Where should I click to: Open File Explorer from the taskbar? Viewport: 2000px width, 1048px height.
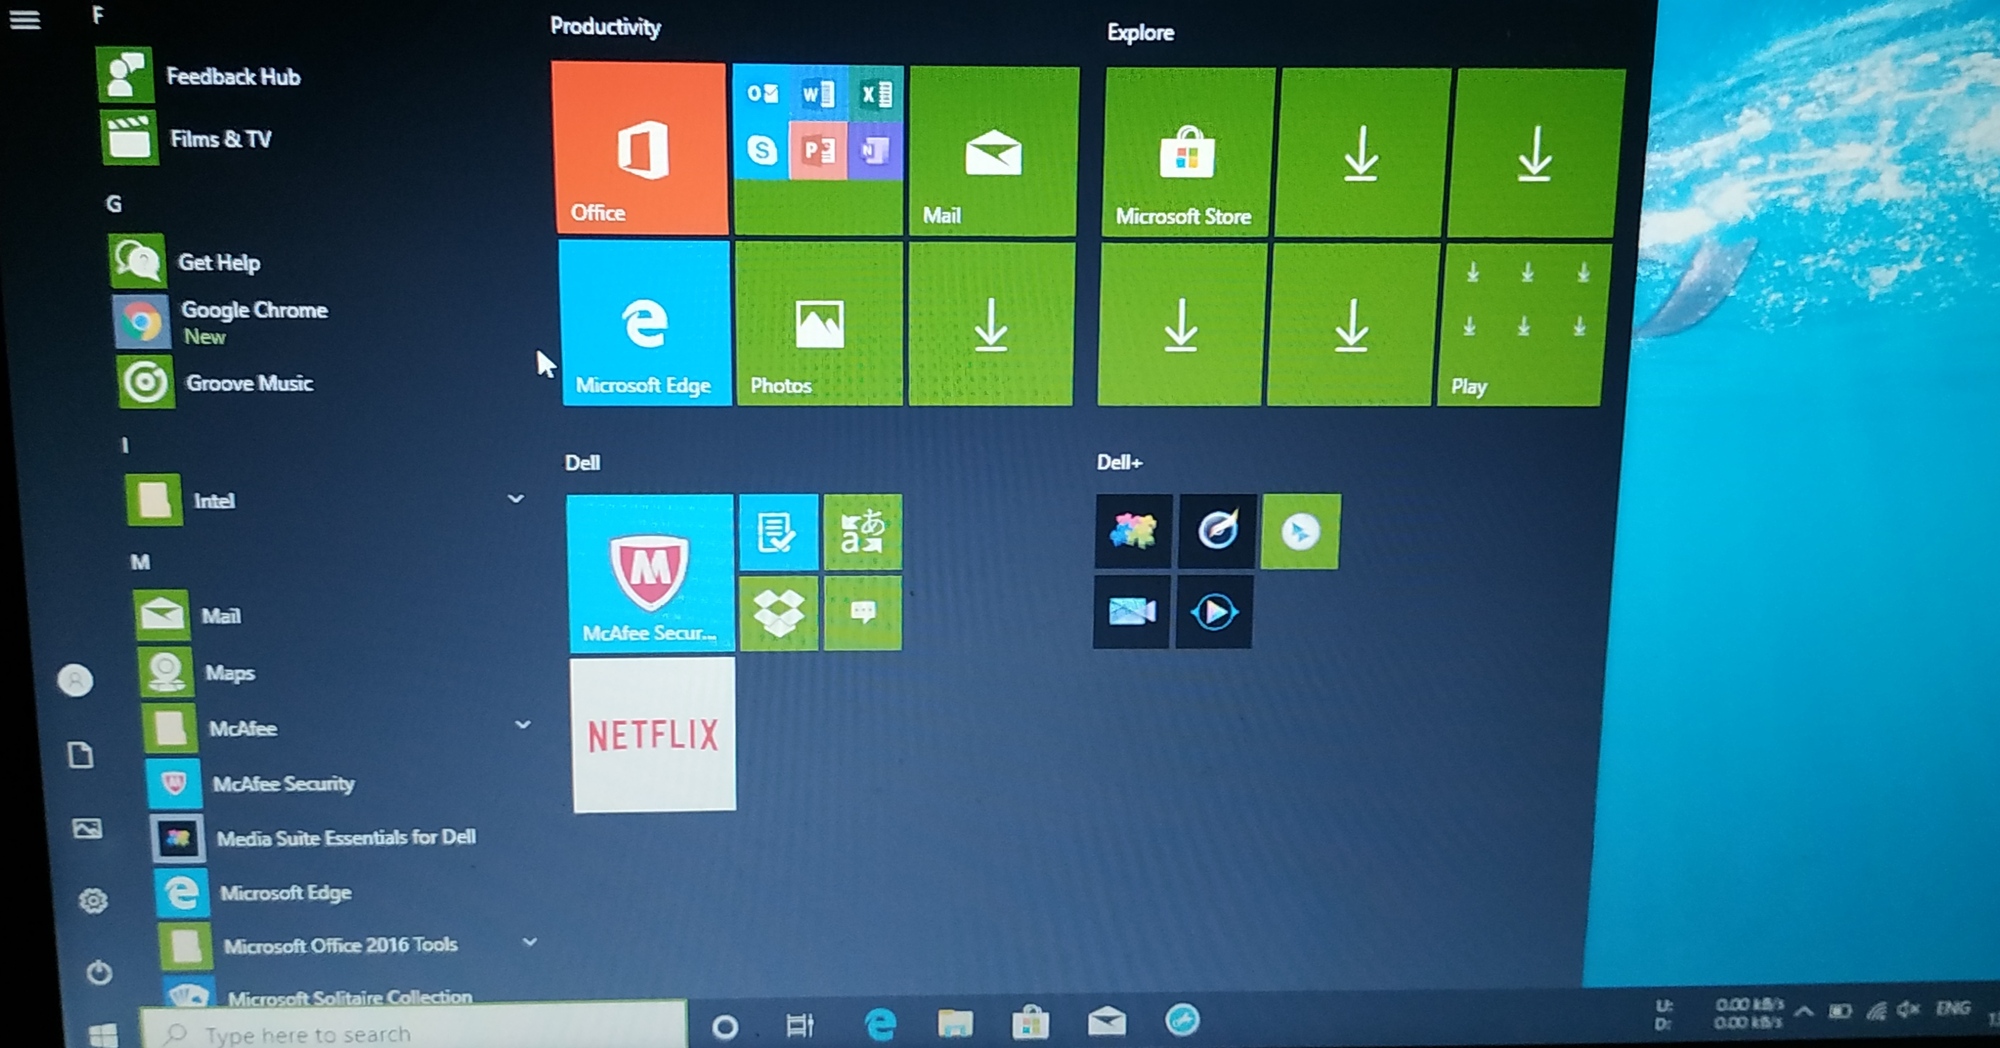(955, 1023)
